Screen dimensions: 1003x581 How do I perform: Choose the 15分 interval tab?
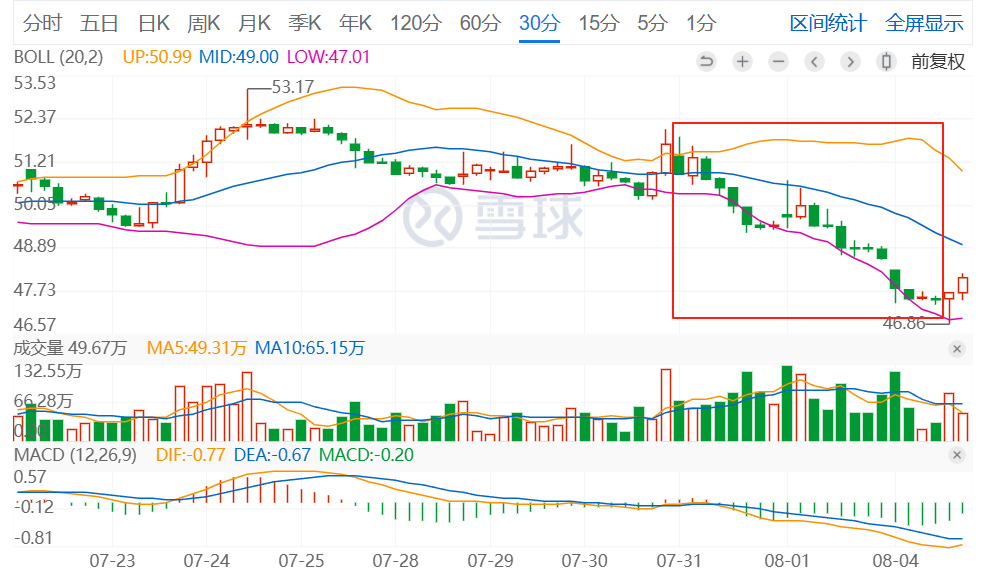point(599,24)
